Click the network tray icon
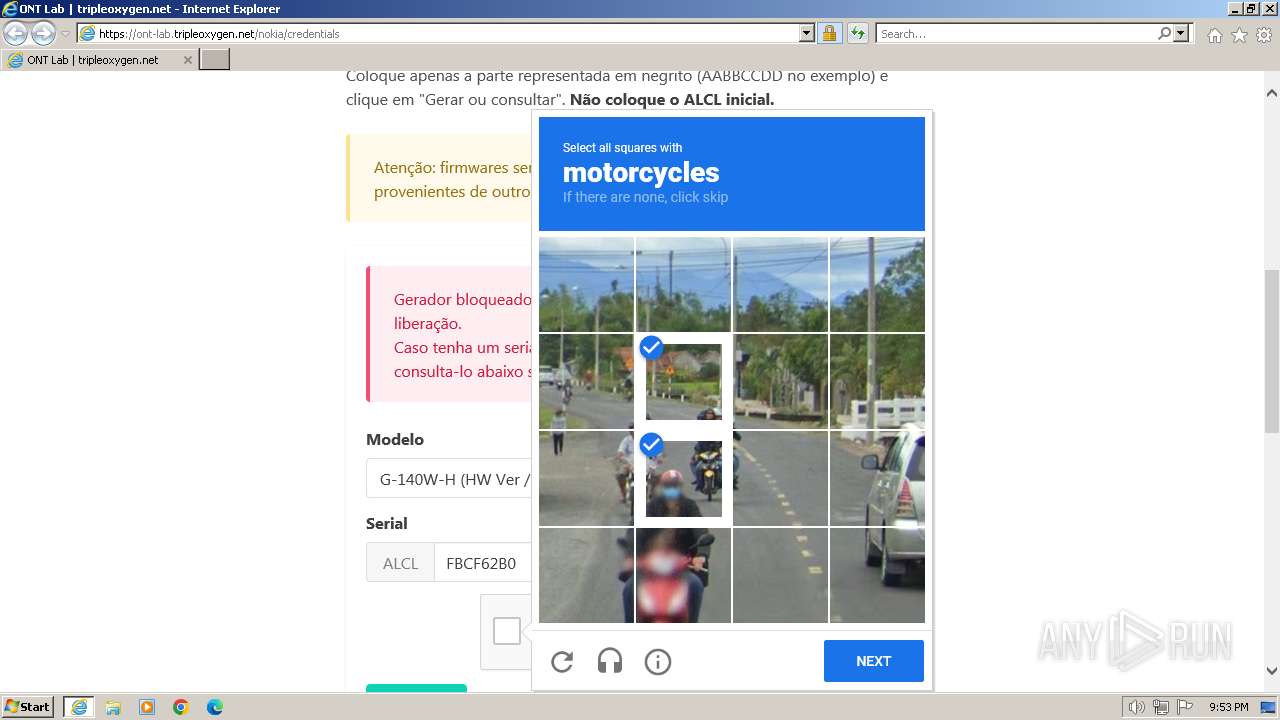The width and height of the screenshot is (1280, 720). 1161,707
